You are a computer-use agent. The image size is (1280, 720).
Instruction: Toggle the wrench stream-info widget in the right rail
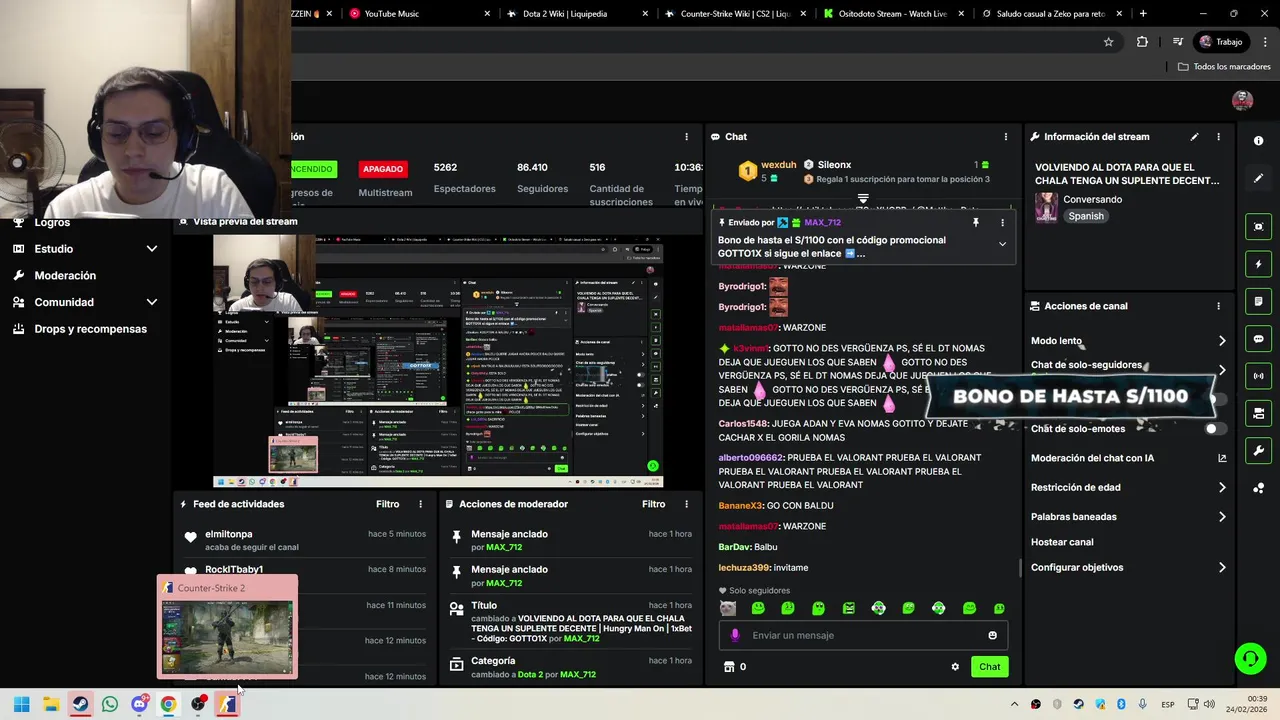tap(1258, 451)
